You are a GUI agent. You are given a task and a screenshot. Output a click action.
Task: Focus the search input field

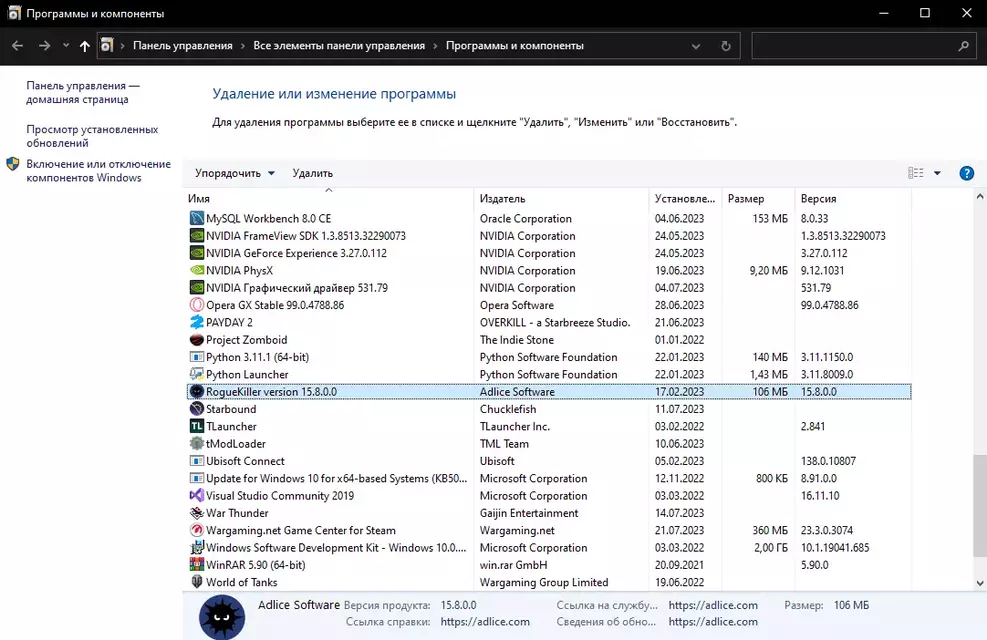point(854,46)
